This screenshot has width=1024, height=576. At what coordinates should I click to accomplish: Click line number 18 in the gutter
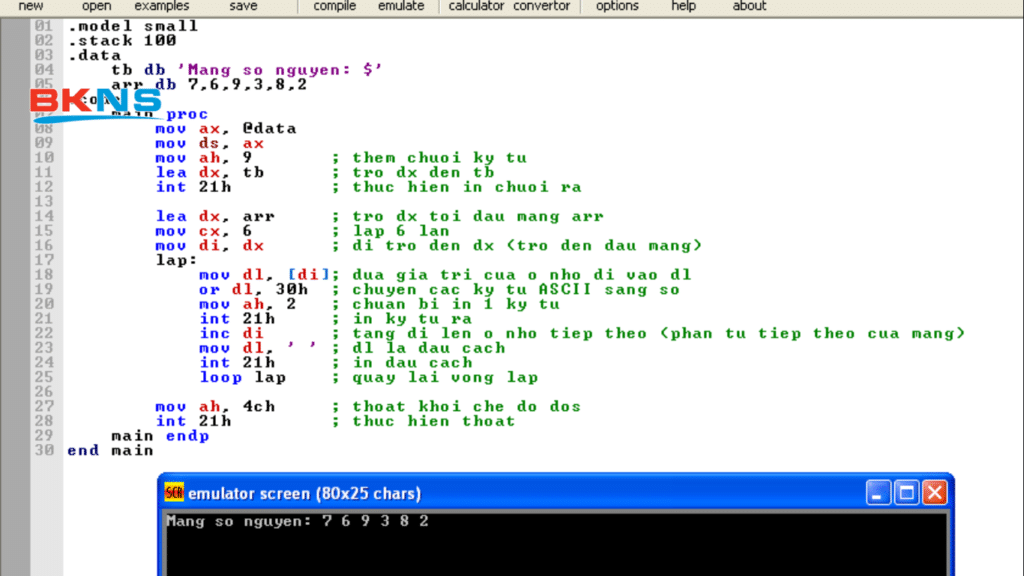(43, 275)
